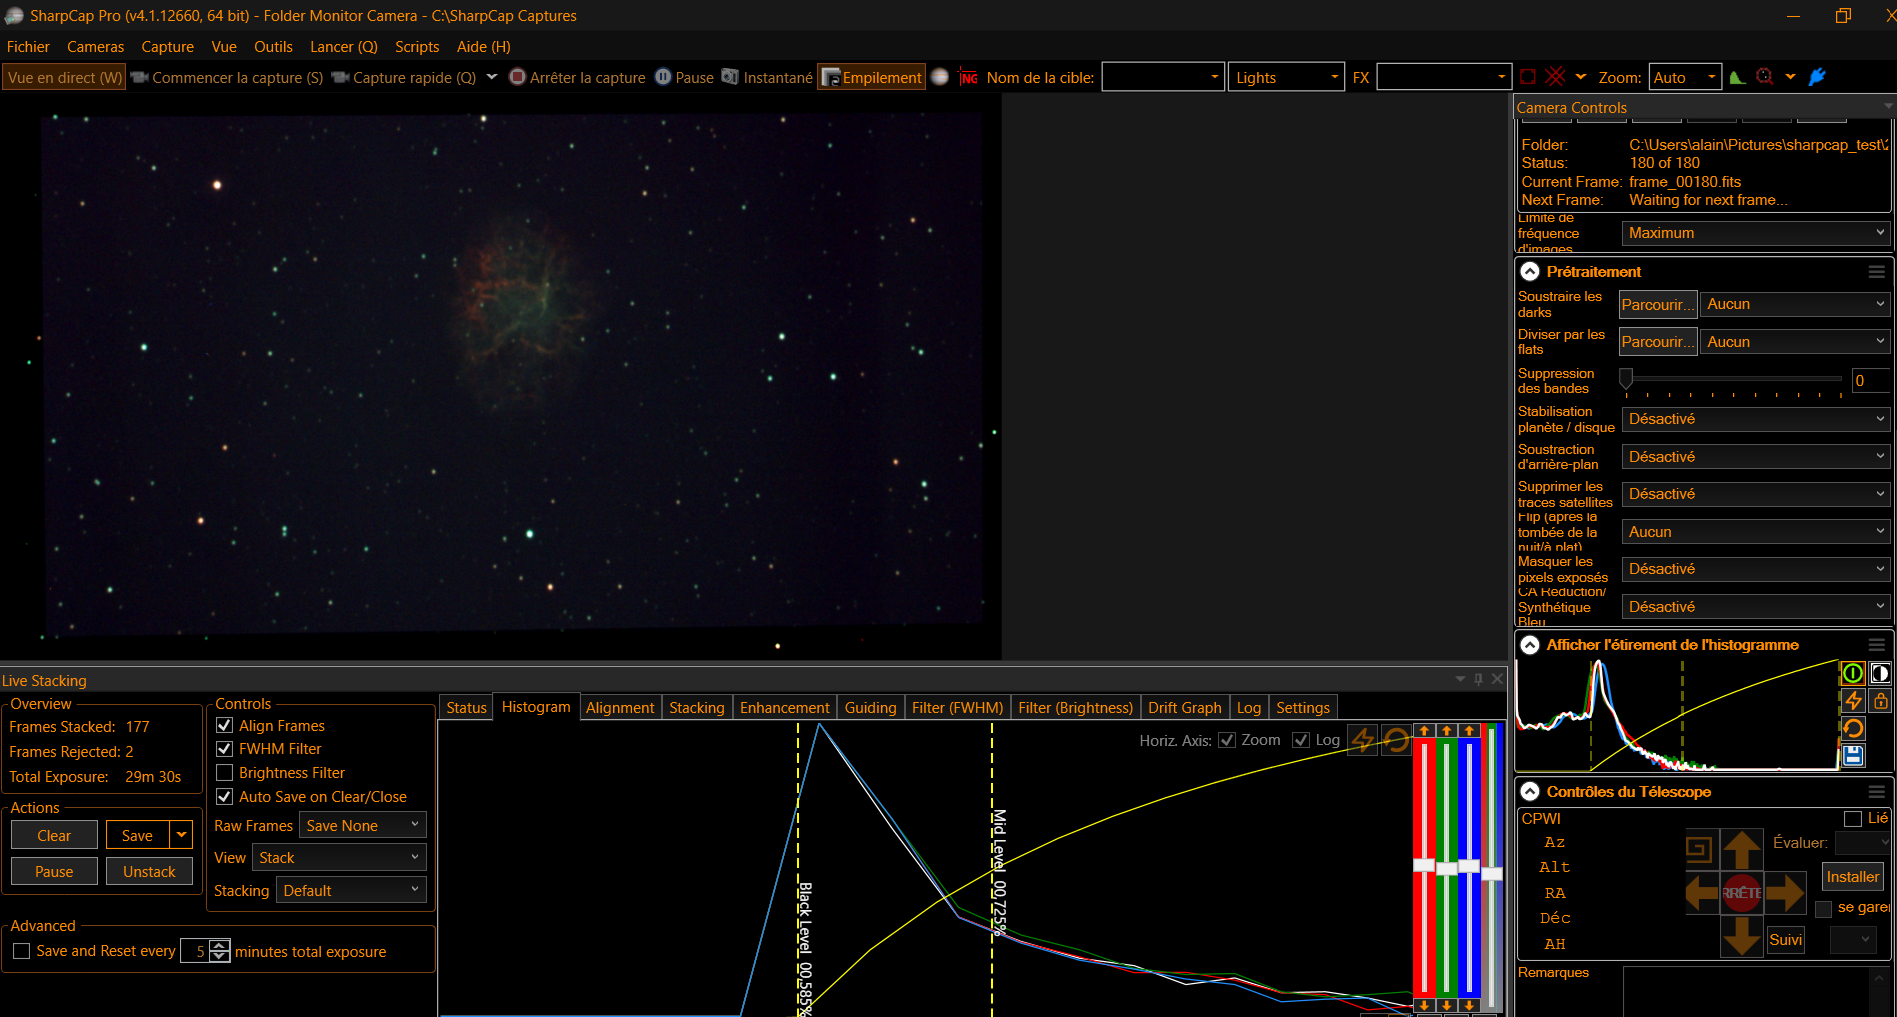Click the spiral search icon in telescope controls

1699,849
